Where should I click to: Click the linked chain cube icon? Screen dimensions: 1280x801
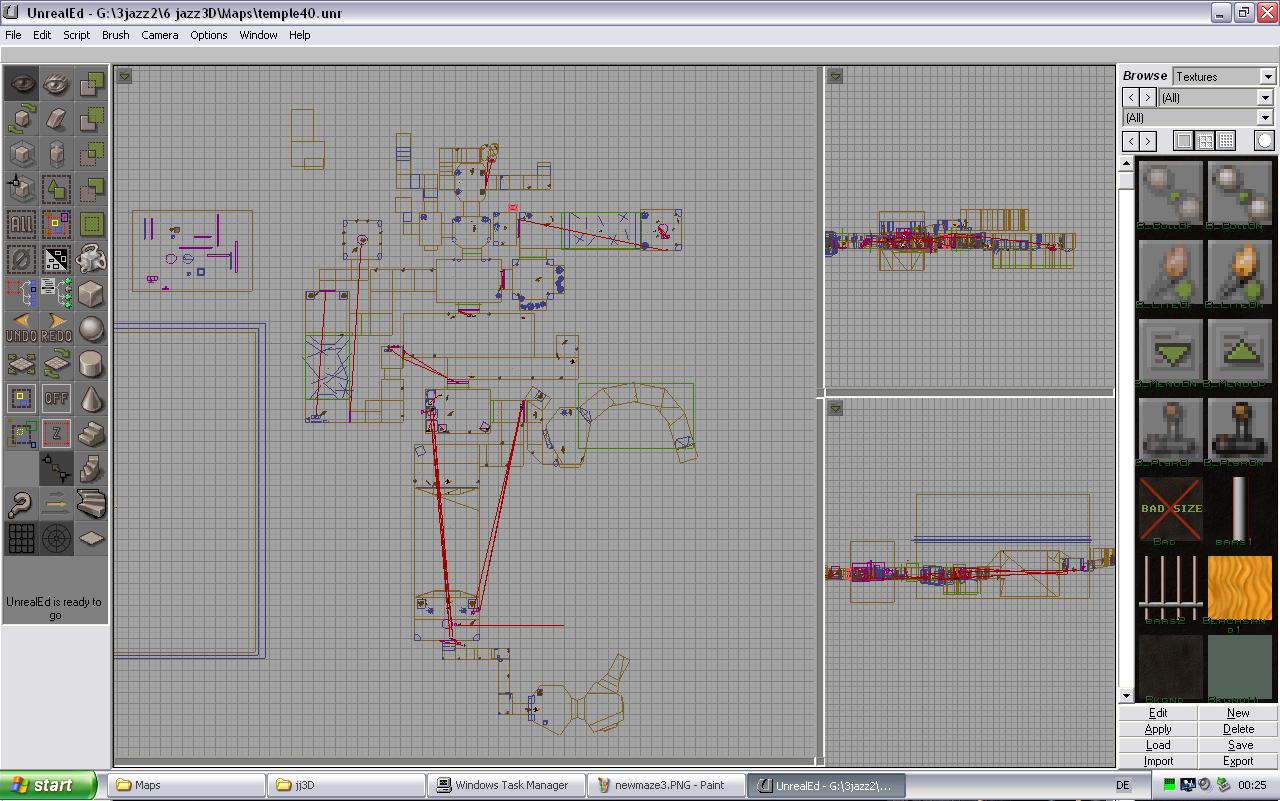(x=91, y=261)
